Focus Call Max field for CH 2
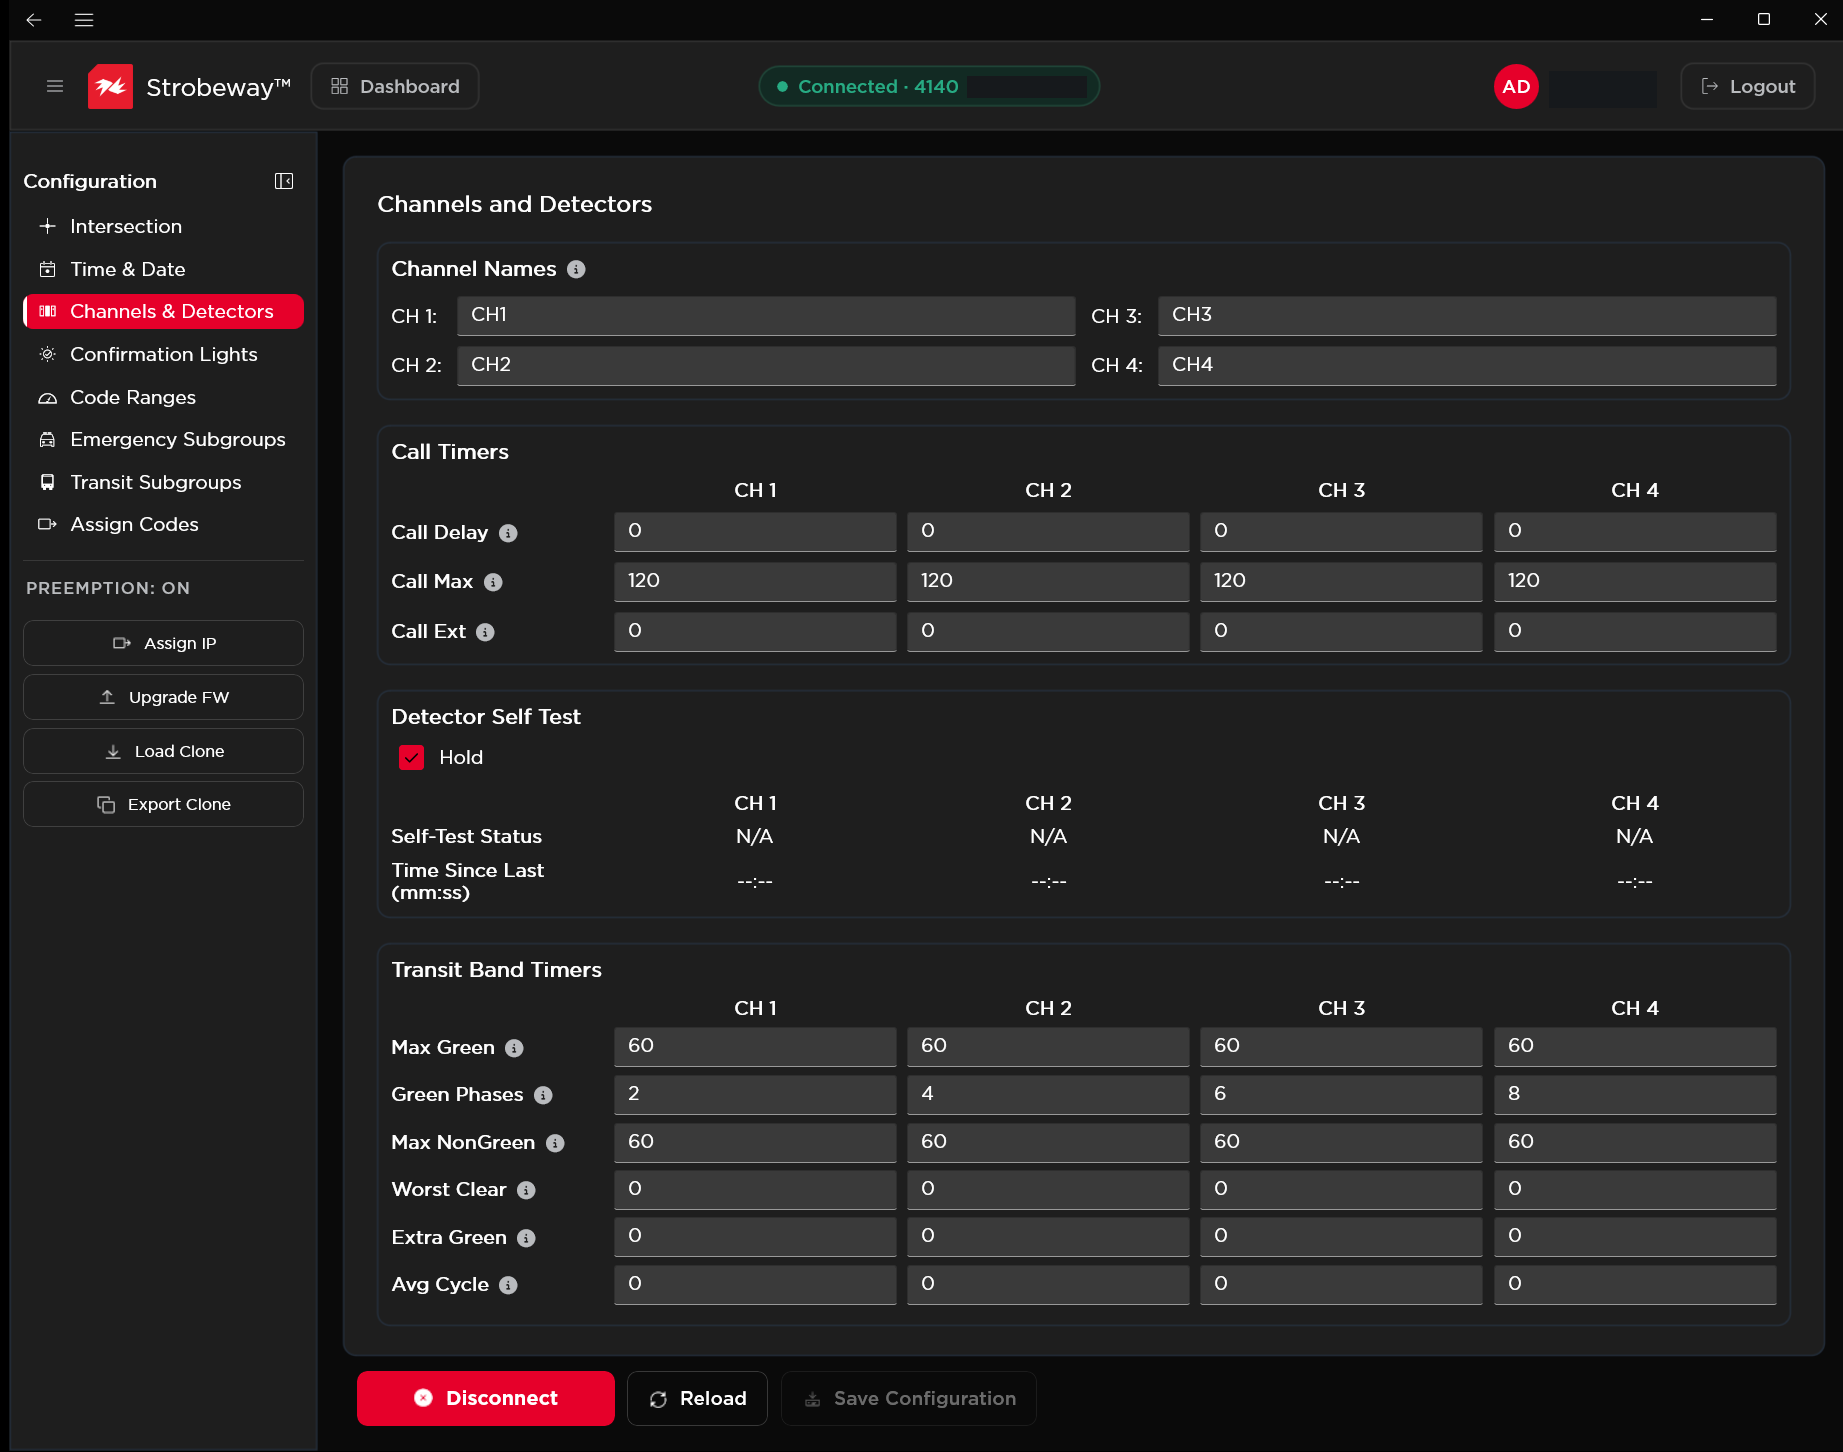 [1048, 581]
